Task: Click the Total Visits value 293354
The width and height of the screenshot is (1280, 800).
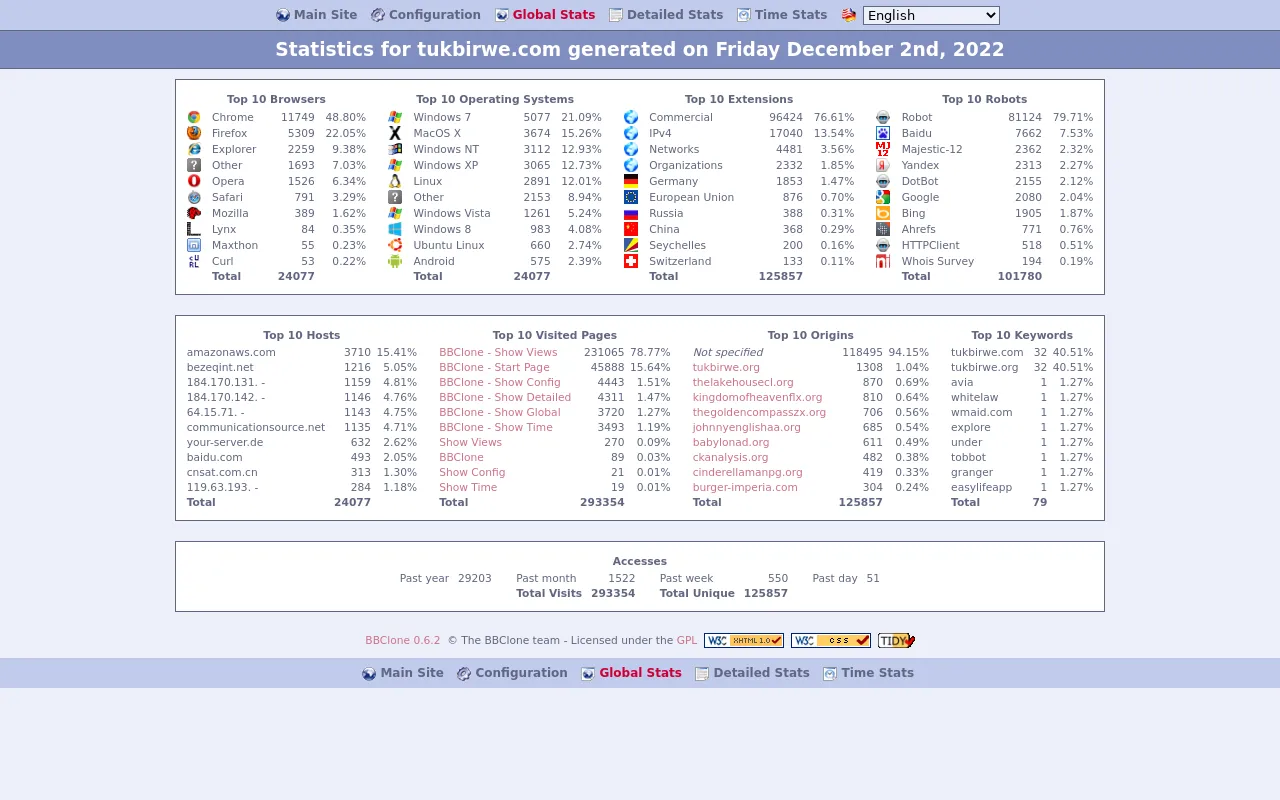Action: pyautogui.click(x=613, y=593)
